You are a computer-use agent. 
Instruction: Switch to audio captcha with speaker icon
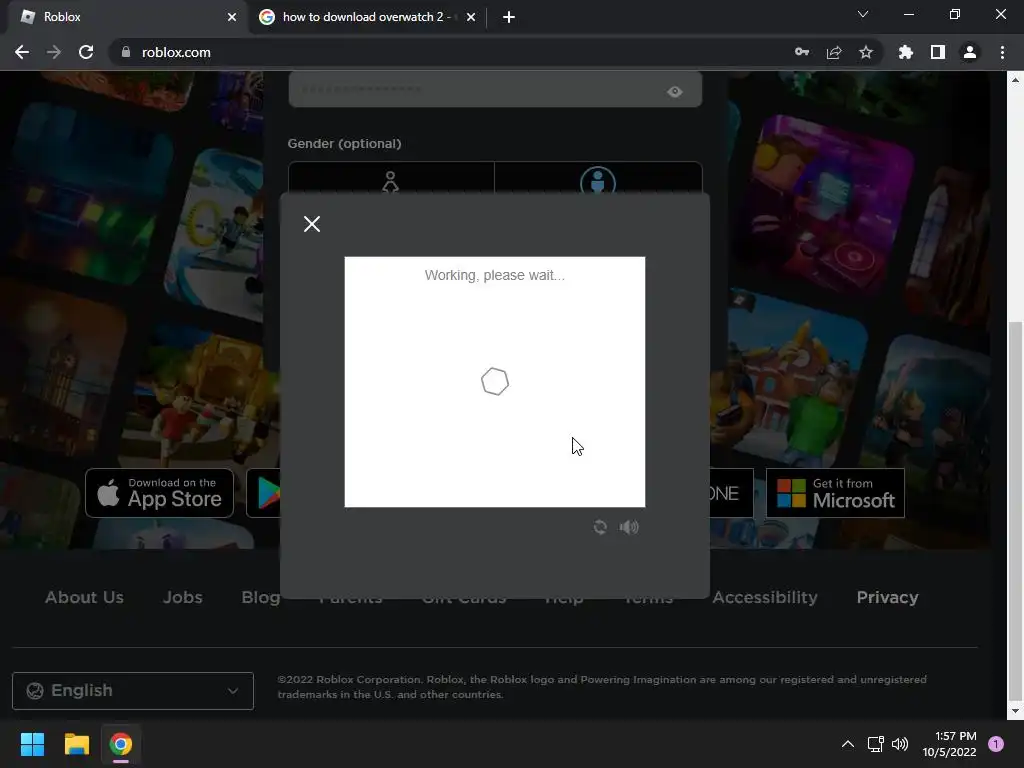coord(629,527)
